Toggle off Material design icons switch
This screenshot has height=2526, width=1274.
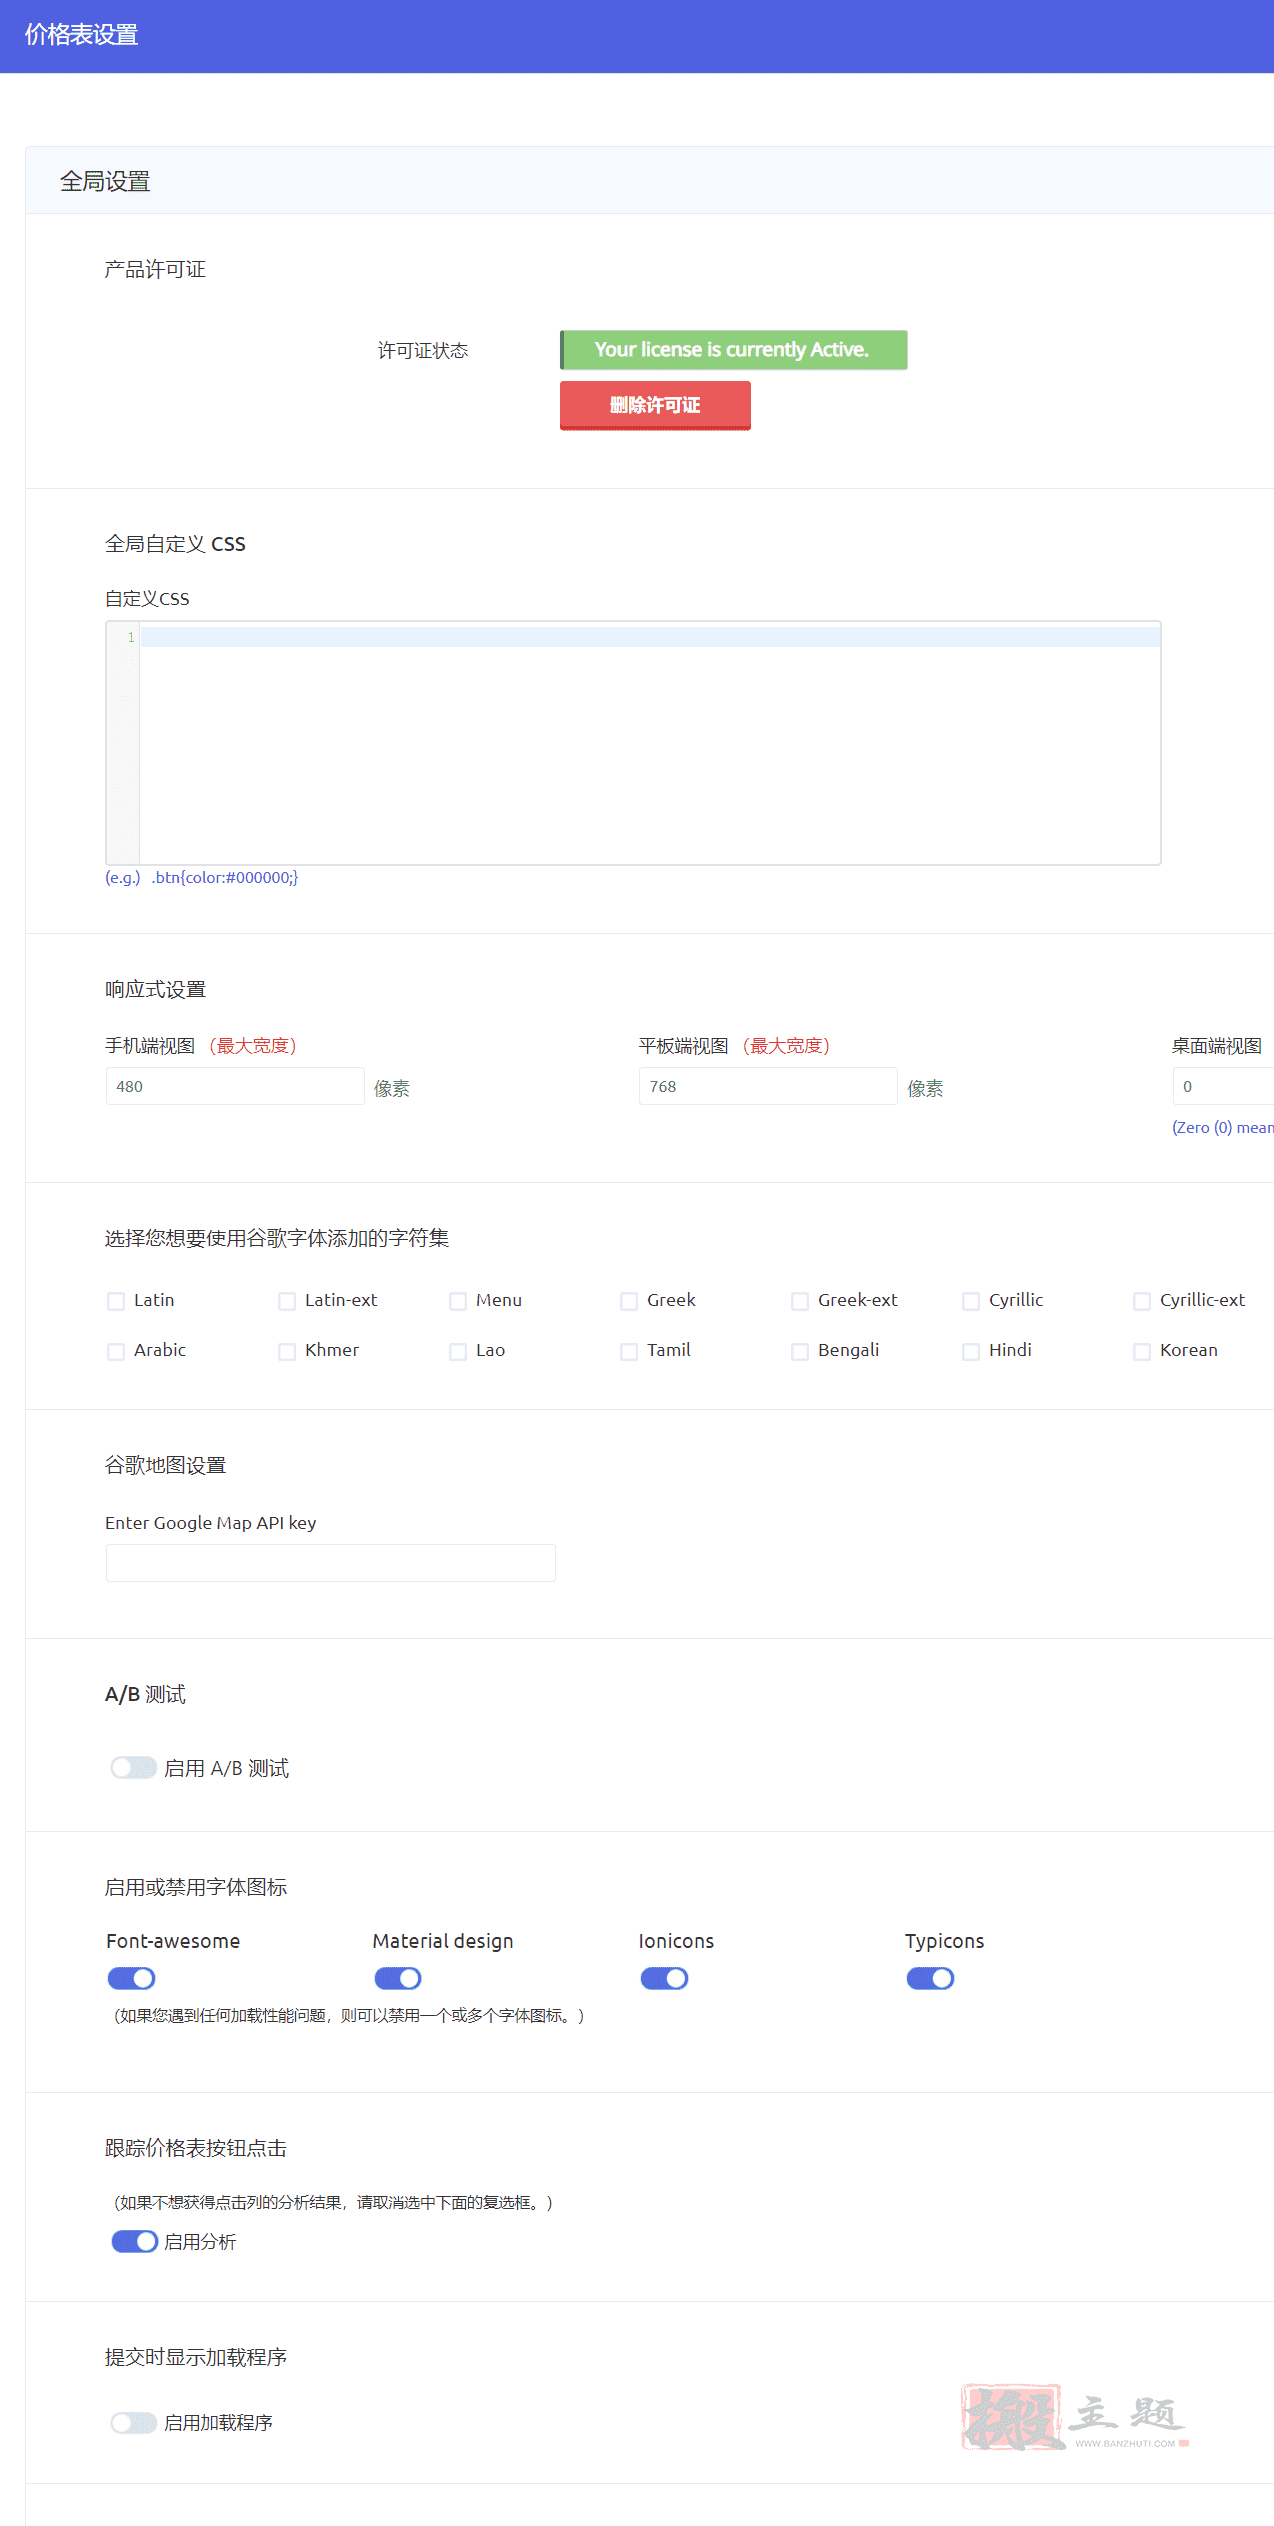pos(398,1978)
